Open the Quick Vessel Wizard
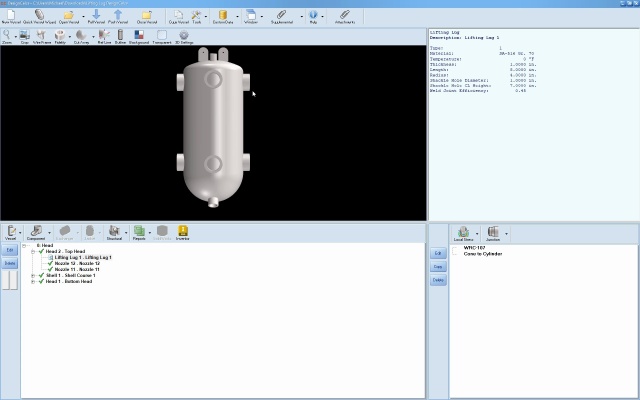 [39, 15]
